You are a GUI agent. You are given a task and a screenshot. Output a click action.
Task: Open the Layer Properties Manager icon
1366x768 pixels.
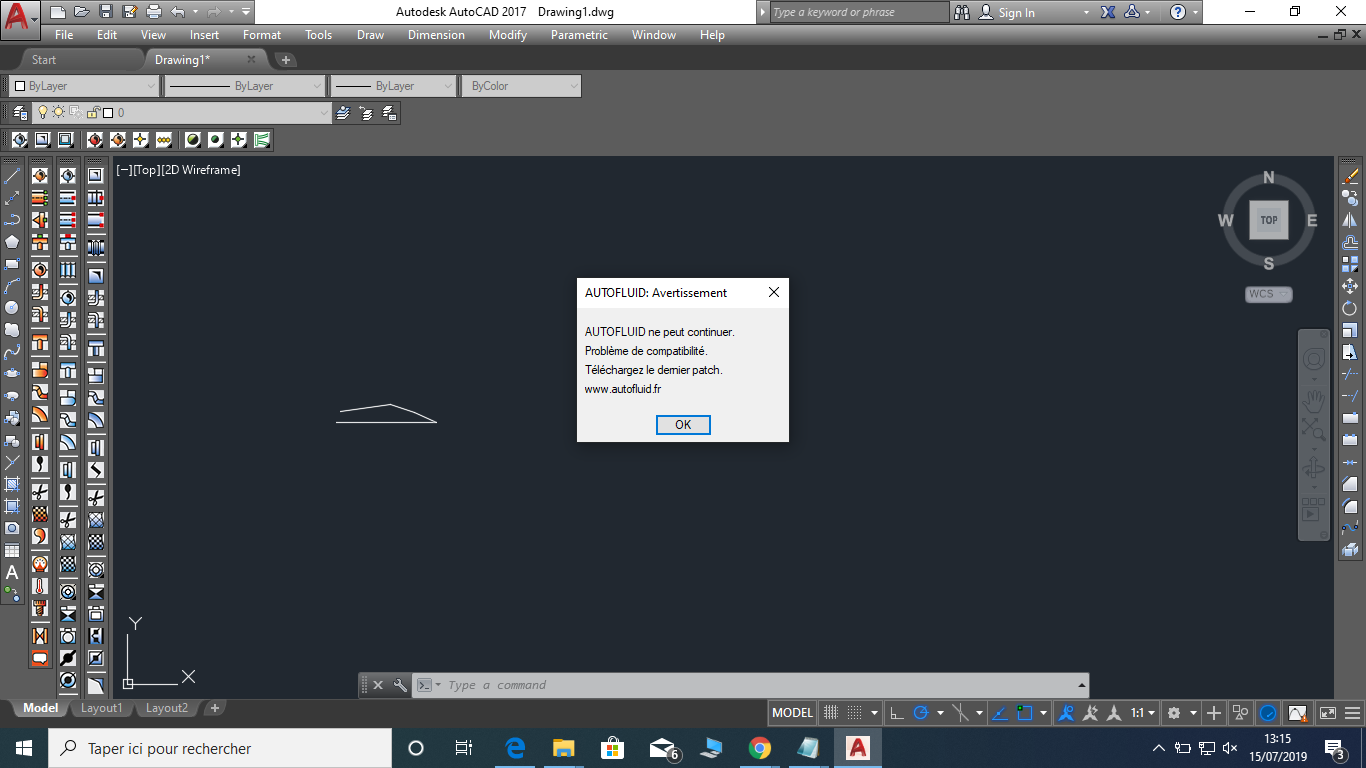coord(20,113)
